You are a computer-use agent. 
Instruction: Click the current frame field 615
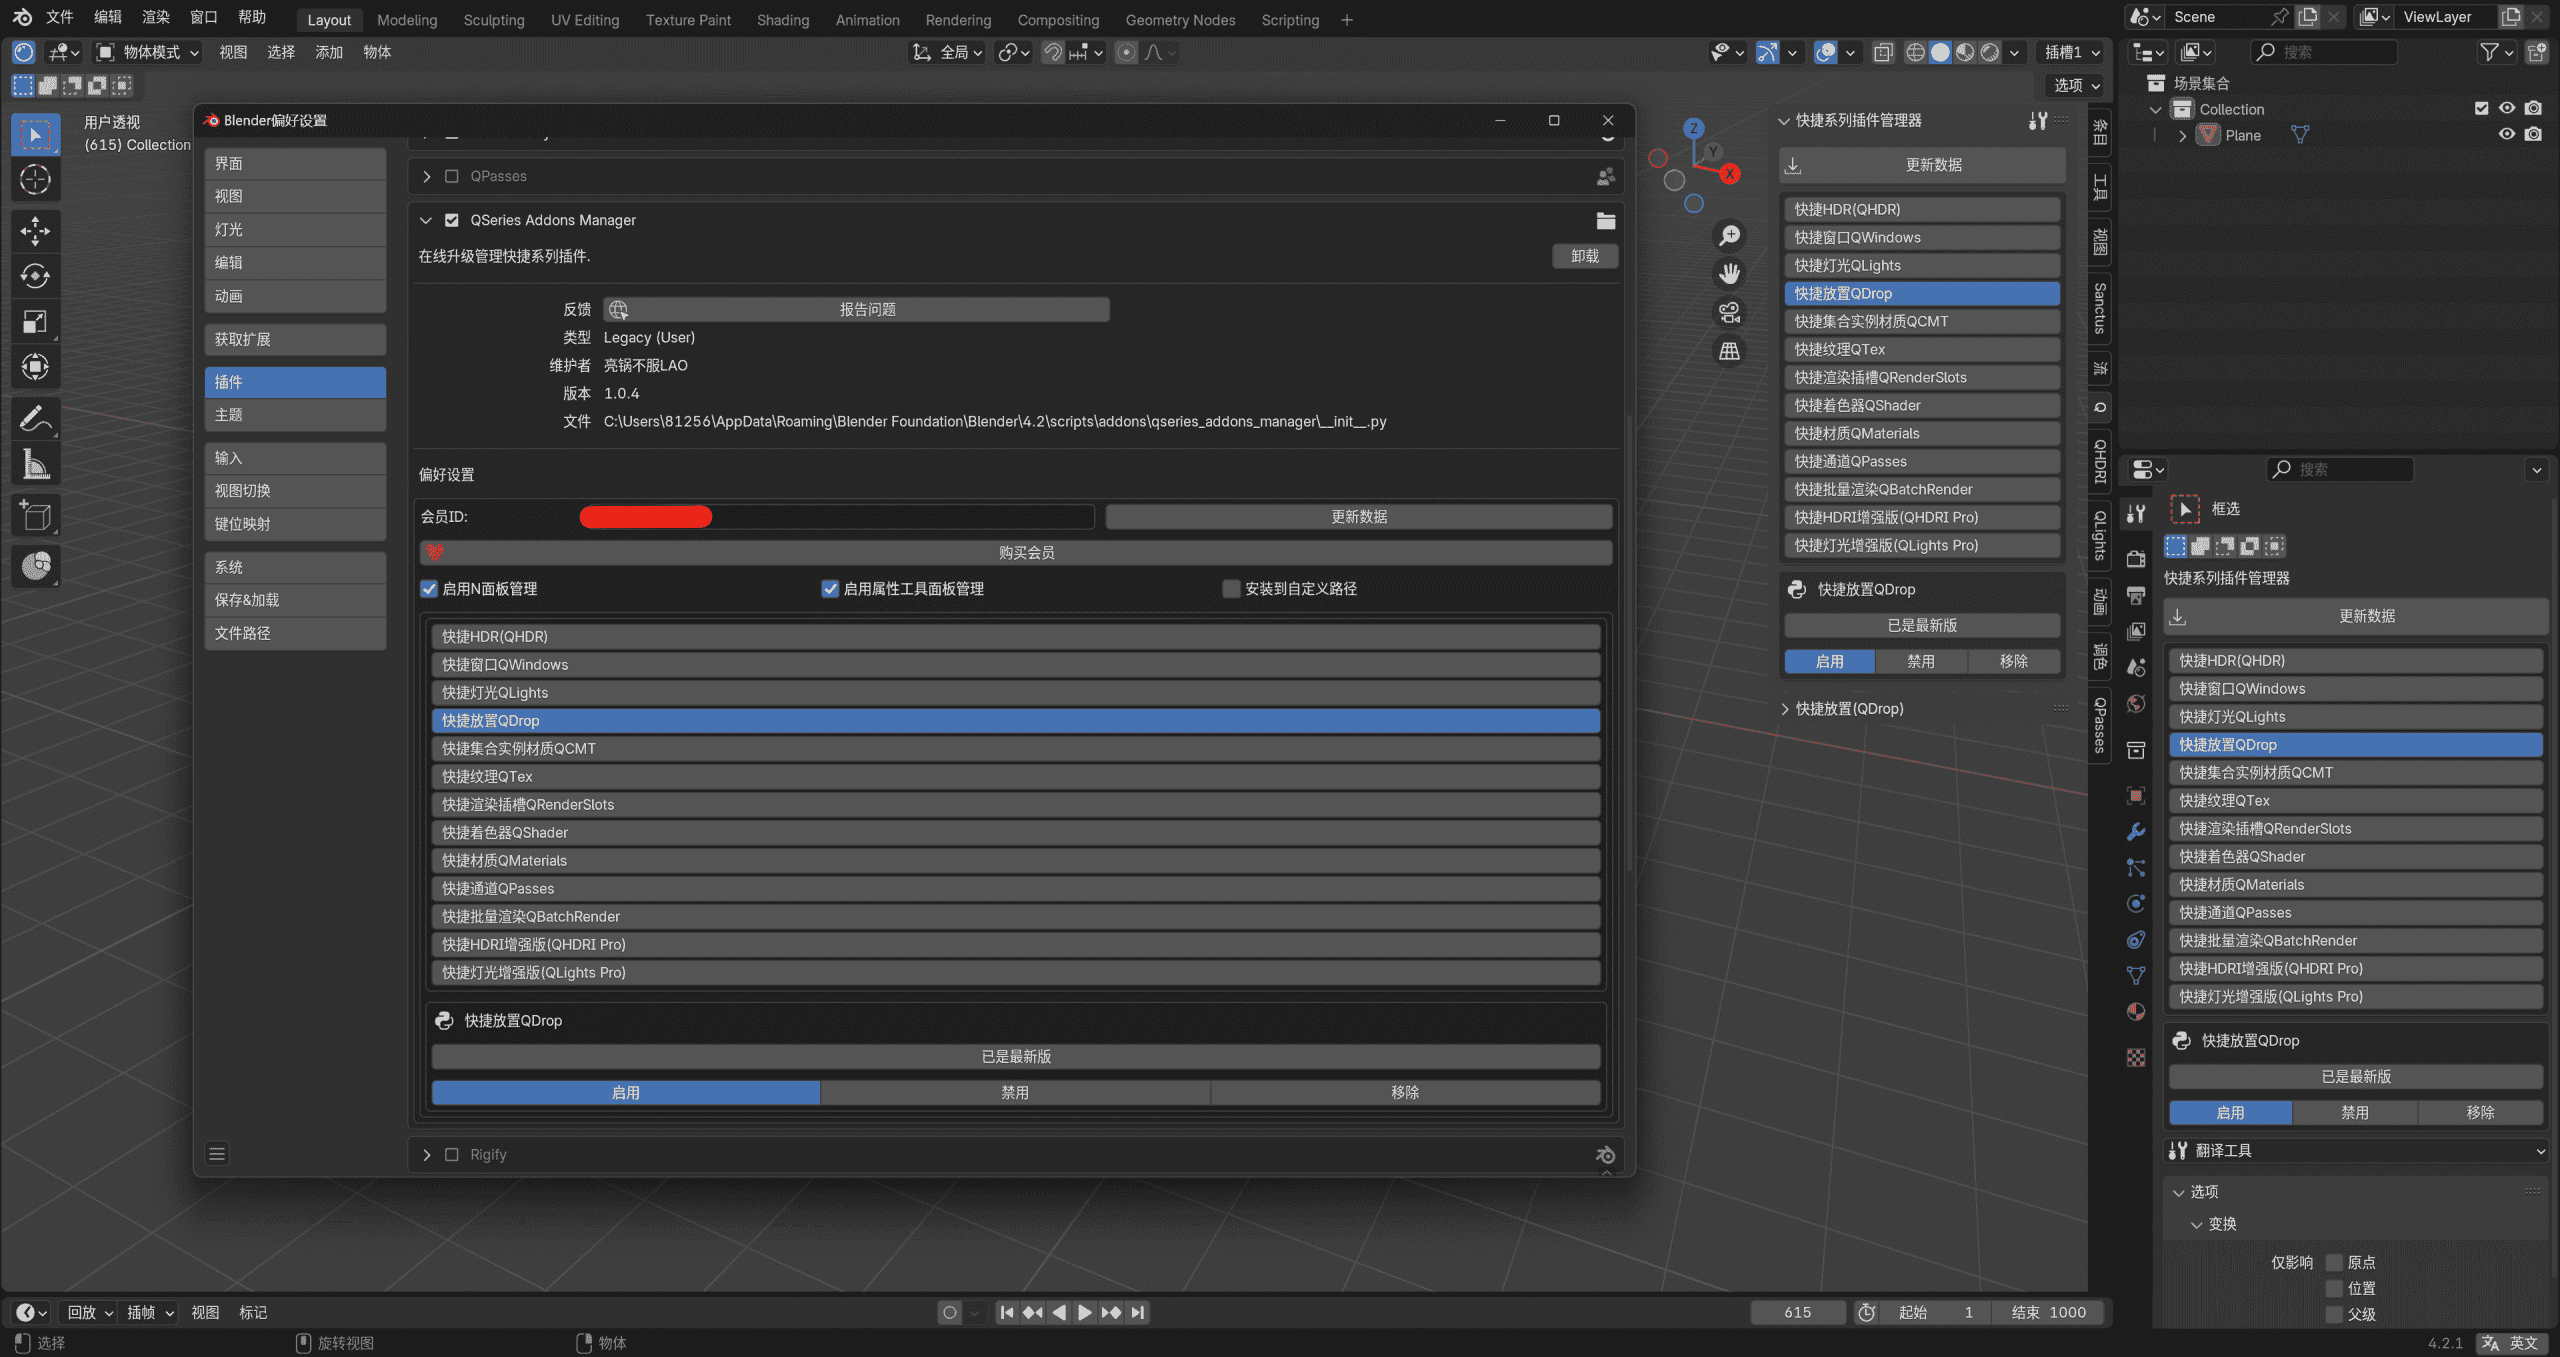coord(1798,1312)
